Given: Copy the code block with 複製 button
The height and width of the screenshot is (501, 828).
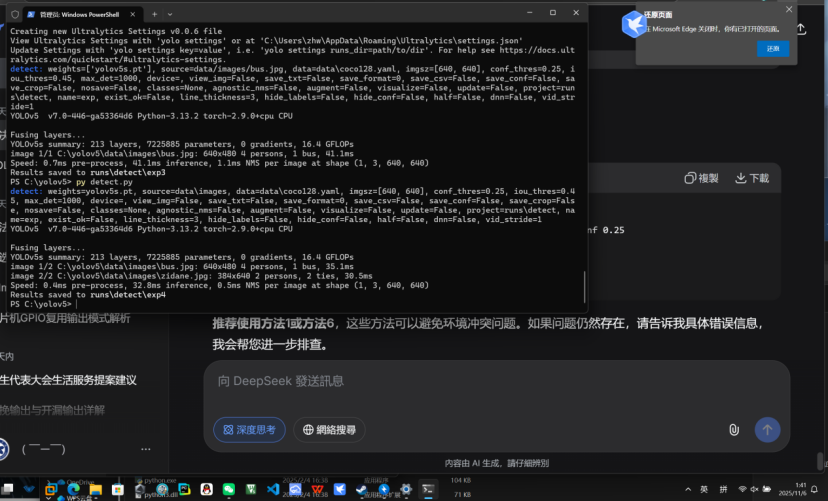Looking at the screenshot, I should click(x=701, y=178).
